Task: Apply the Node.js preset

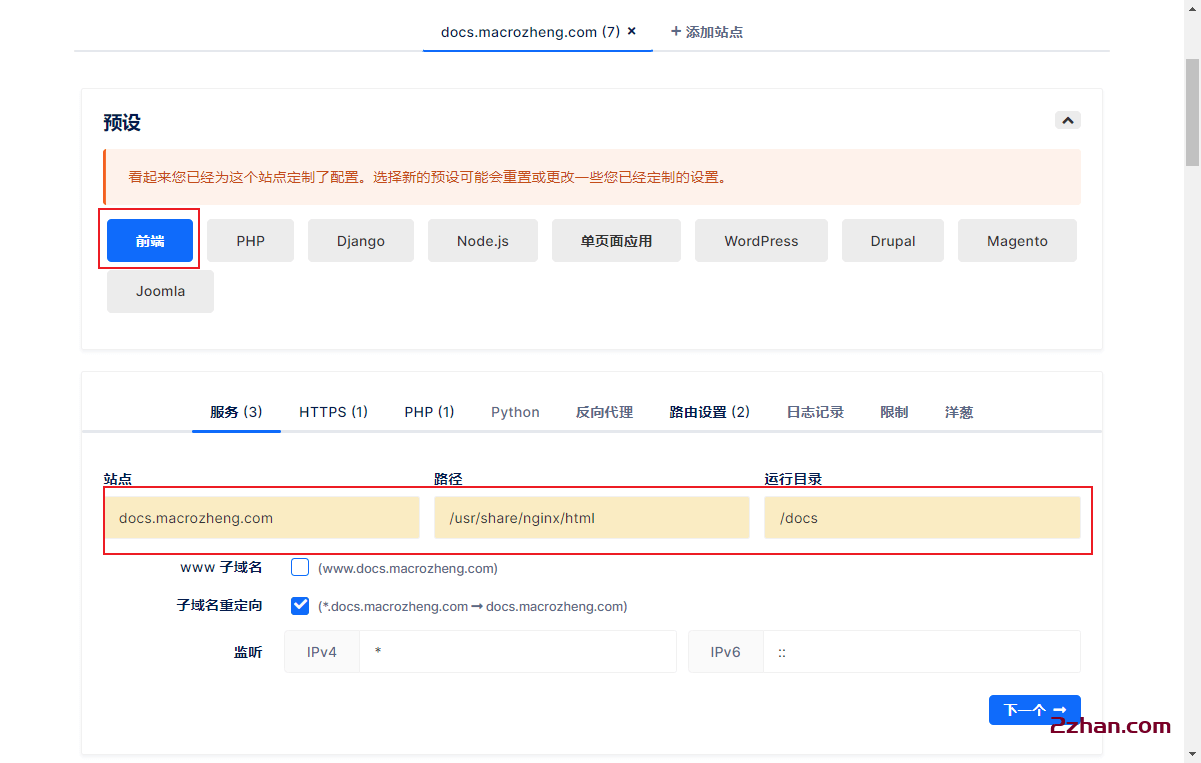Action: (482, 240)
